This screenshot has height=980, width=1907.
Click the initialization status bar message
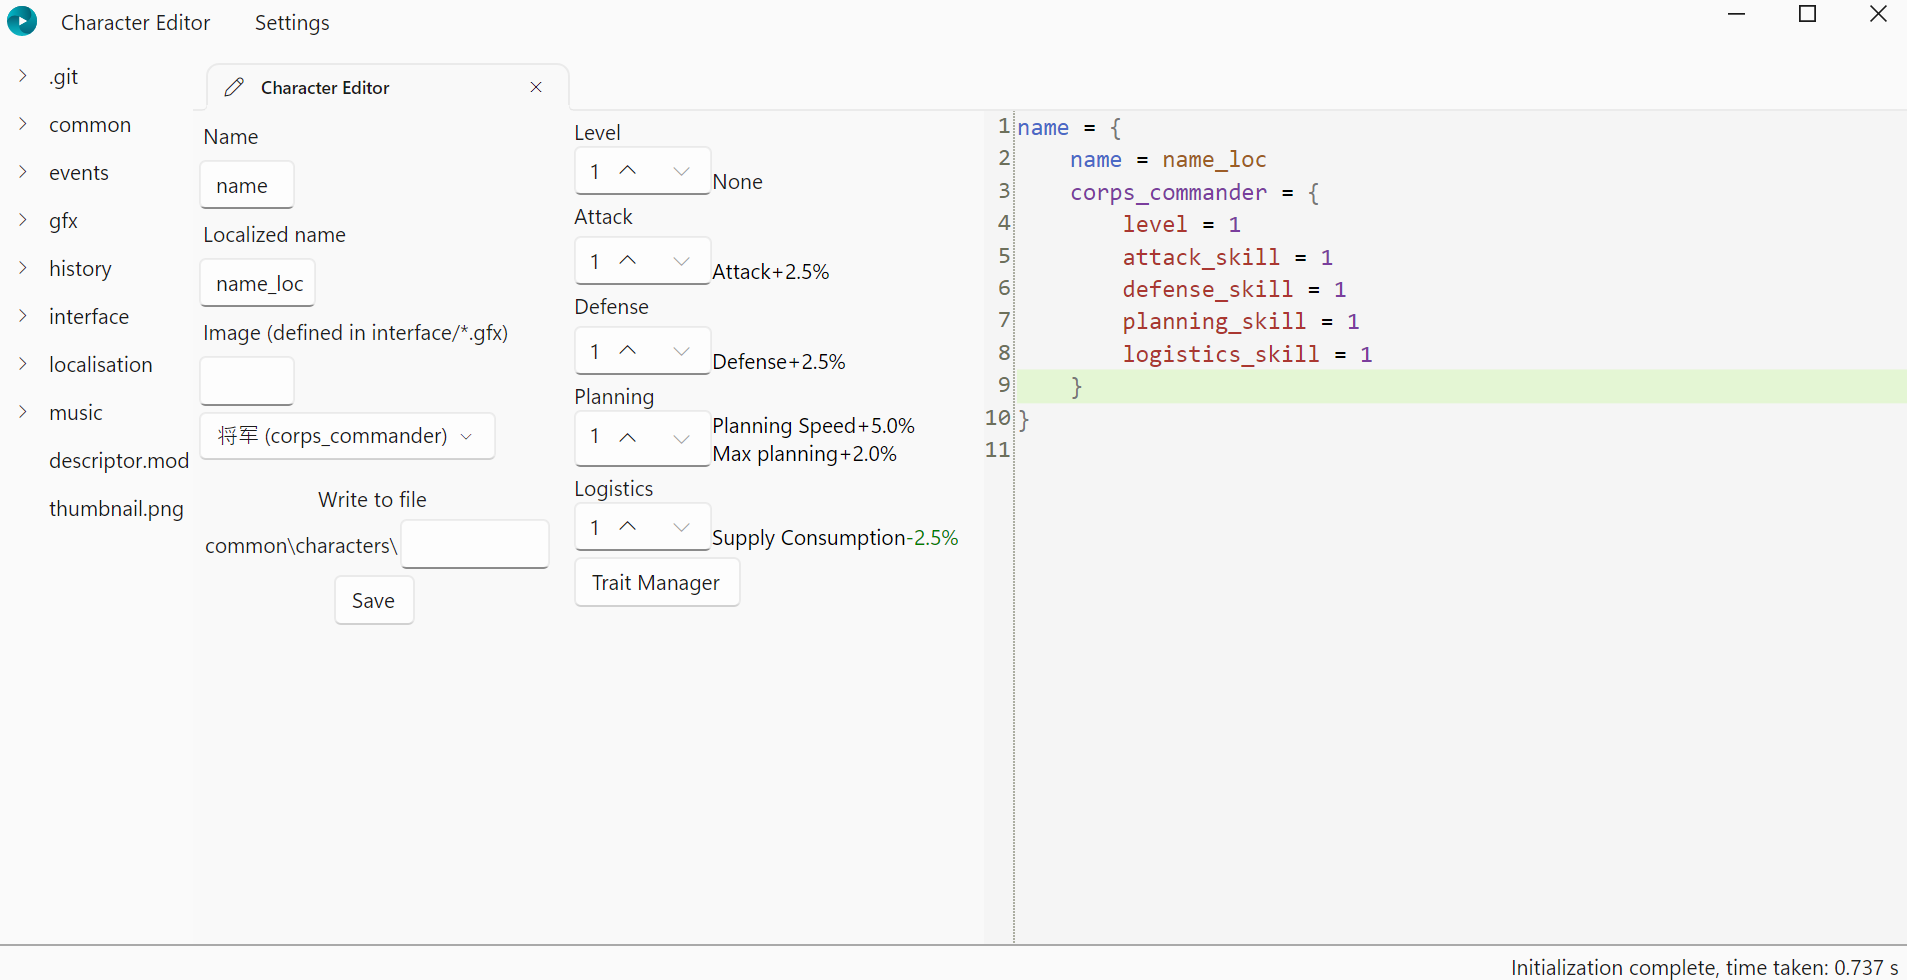[1704, 967]
